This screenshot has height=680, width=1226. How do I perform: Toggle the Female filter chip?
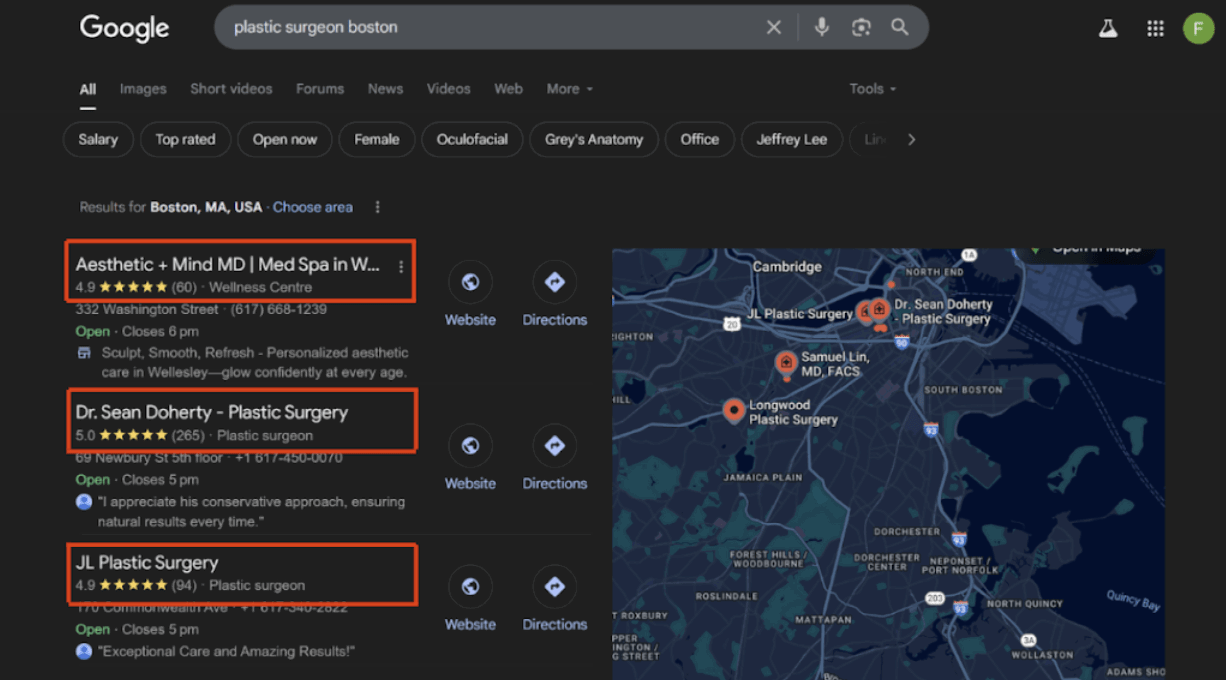[376, 140]
